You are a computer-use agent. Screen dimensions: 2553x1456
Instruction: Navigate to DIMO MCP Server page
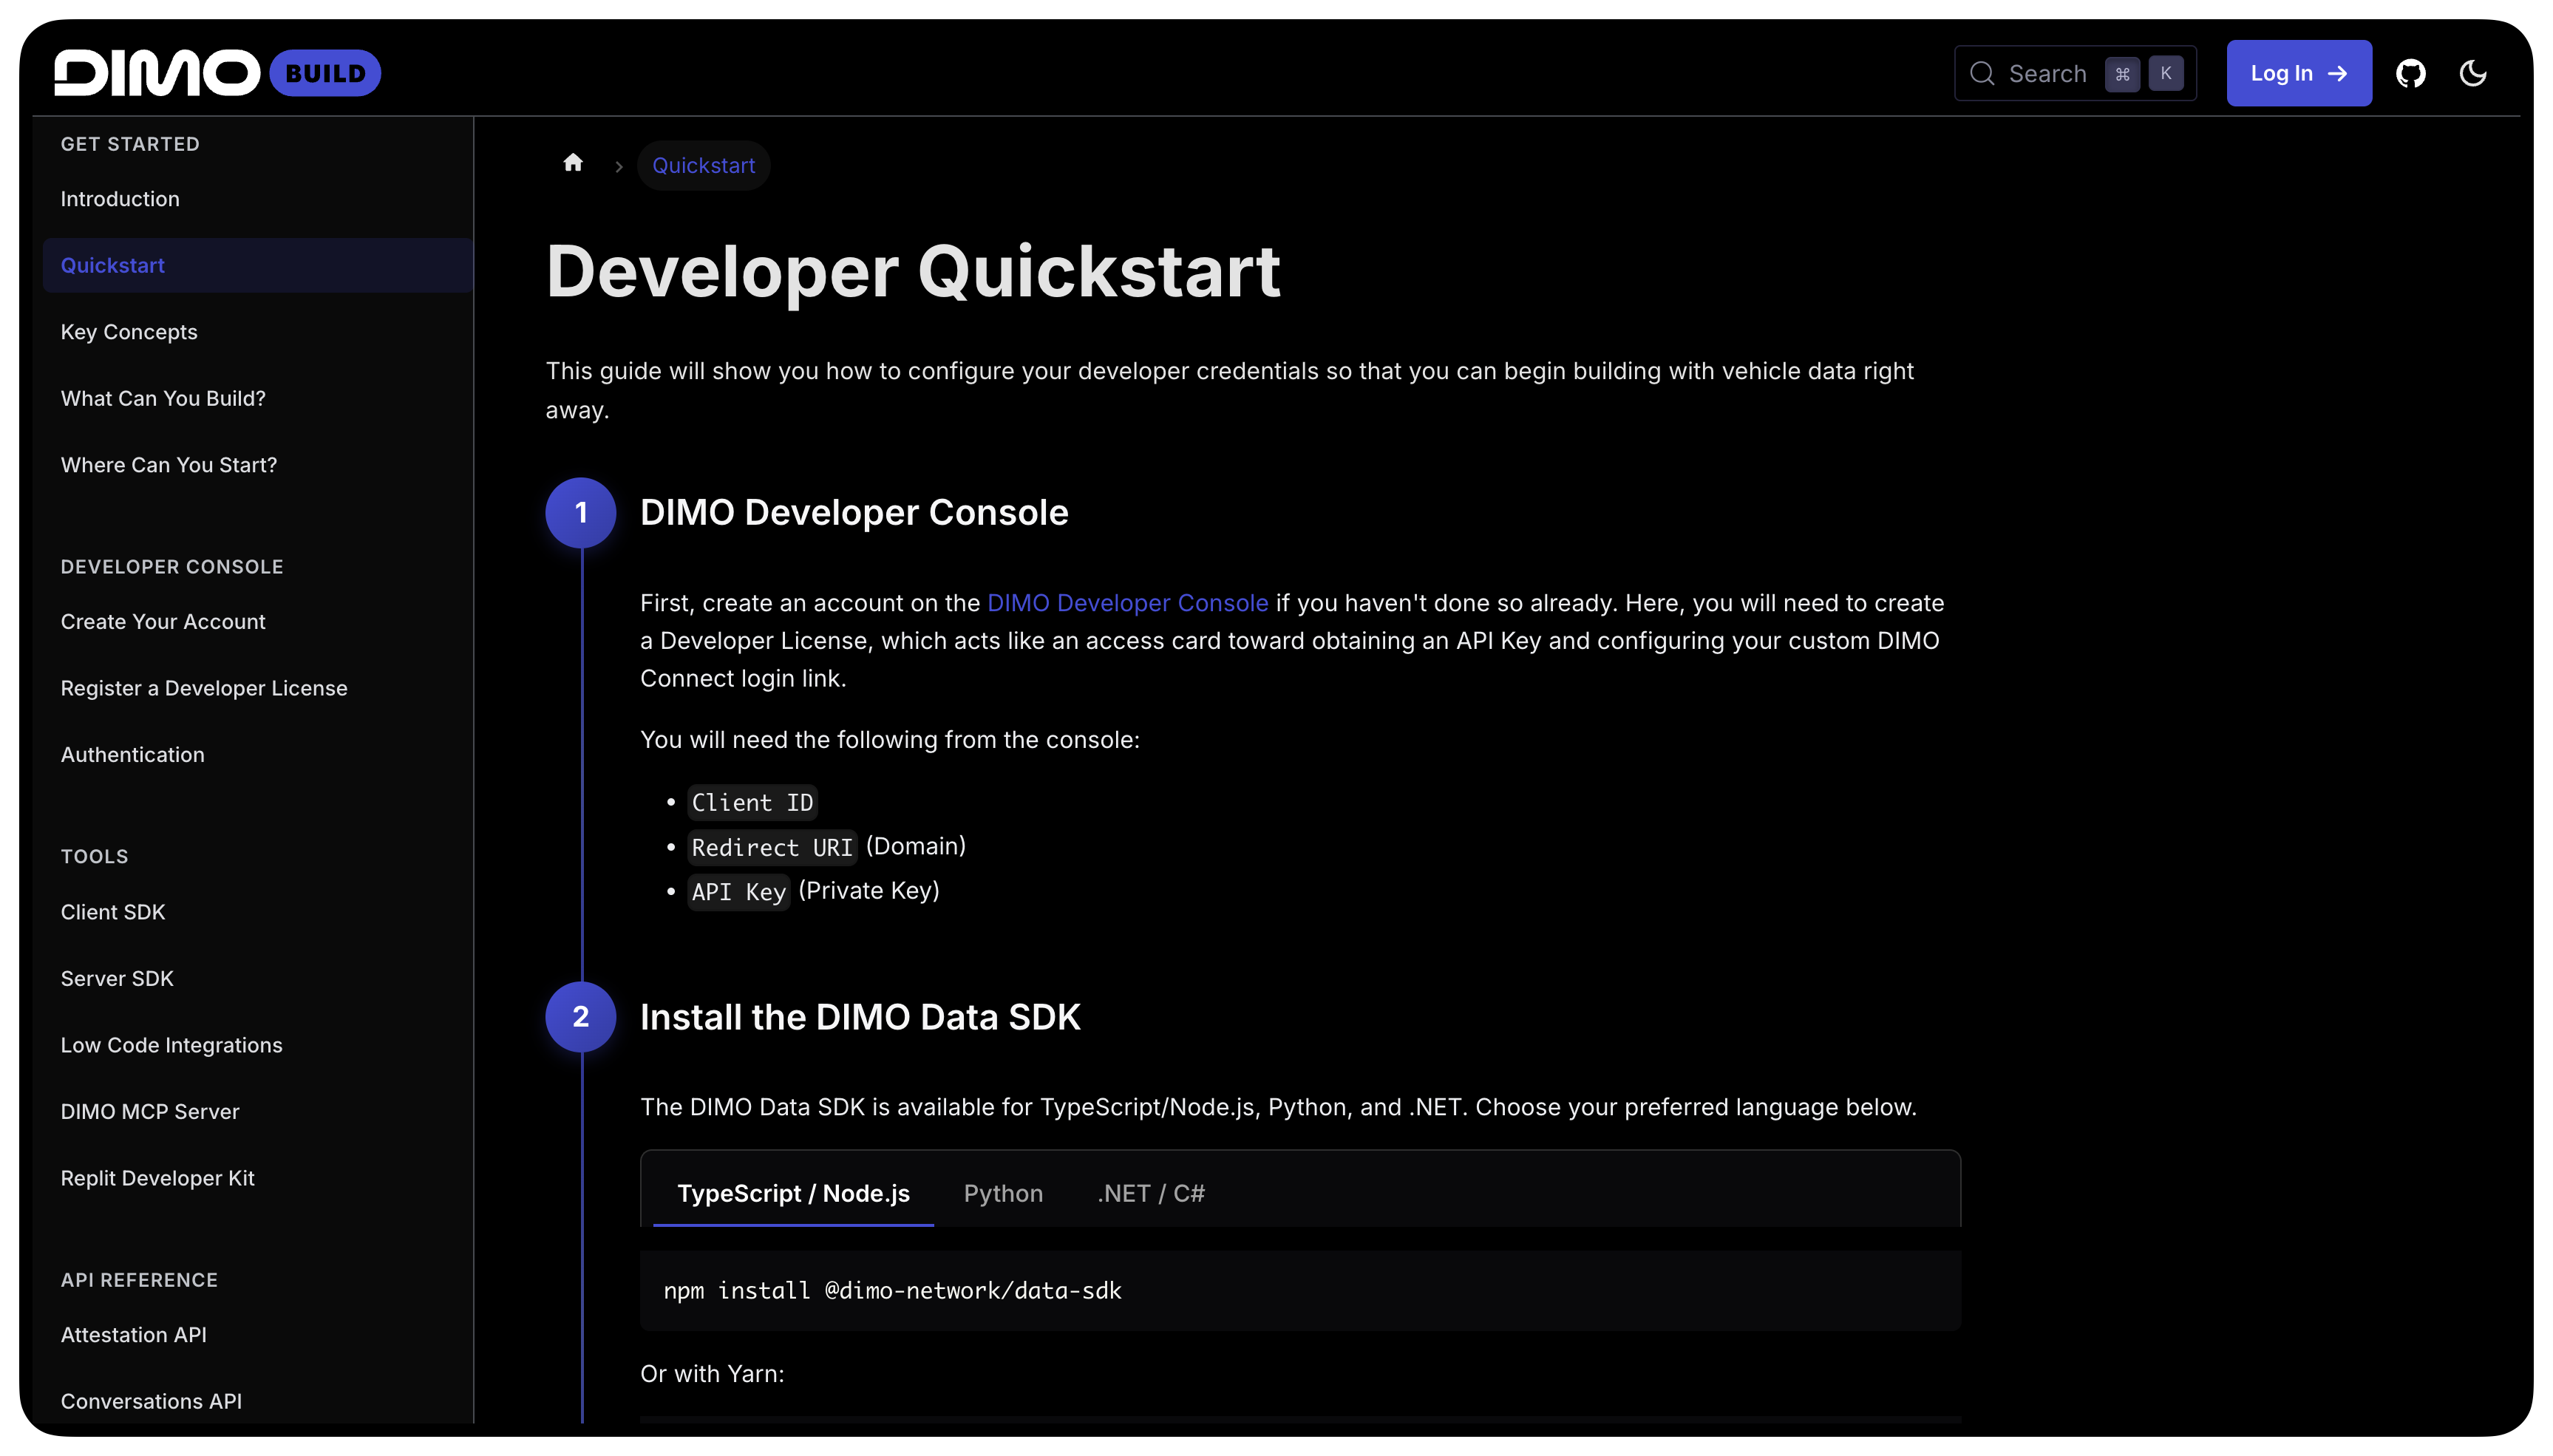(x=150, y=1111)
